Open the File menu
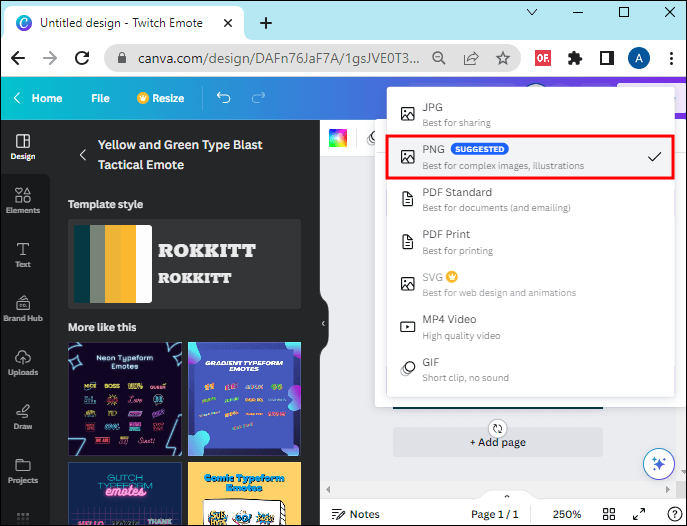 [x=100, y=98]
